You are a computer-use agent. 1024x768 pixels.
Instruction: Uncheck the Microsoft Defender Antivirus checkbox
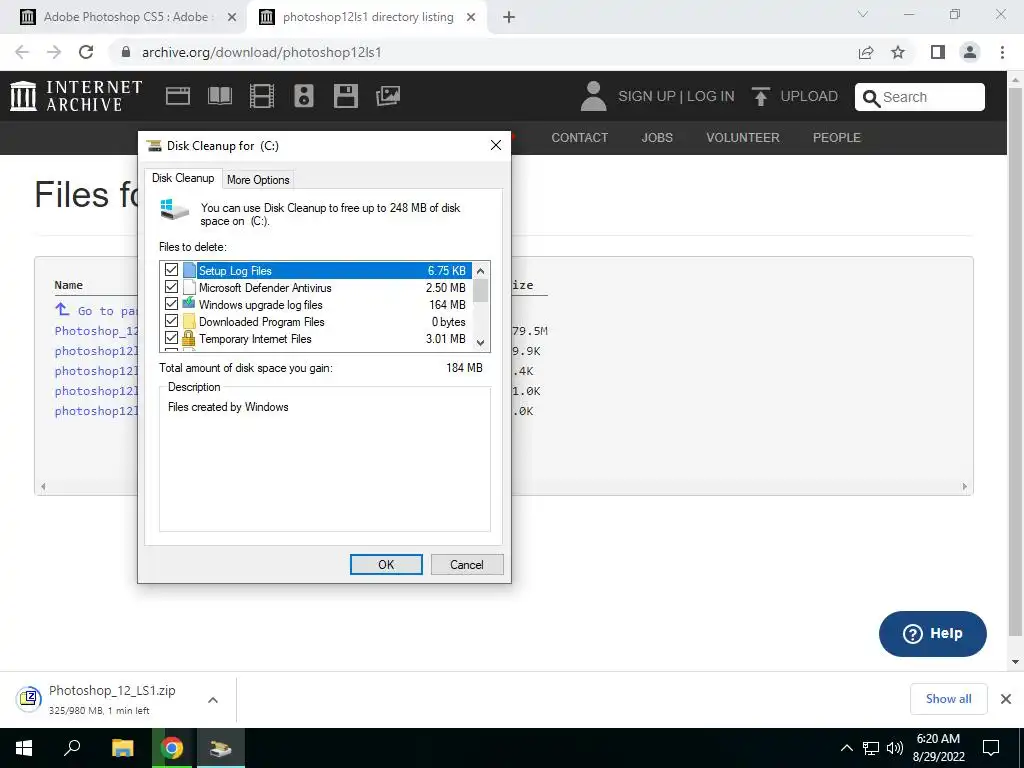[x=172, y=287]
